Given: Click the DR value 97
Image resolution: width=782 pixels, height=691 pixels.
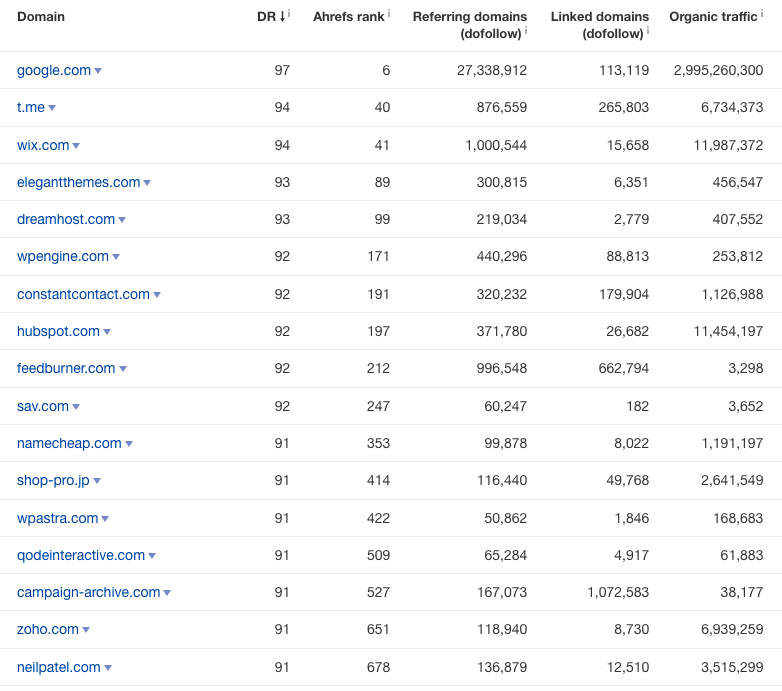Looking at the screenshot, I should point(282,70).
